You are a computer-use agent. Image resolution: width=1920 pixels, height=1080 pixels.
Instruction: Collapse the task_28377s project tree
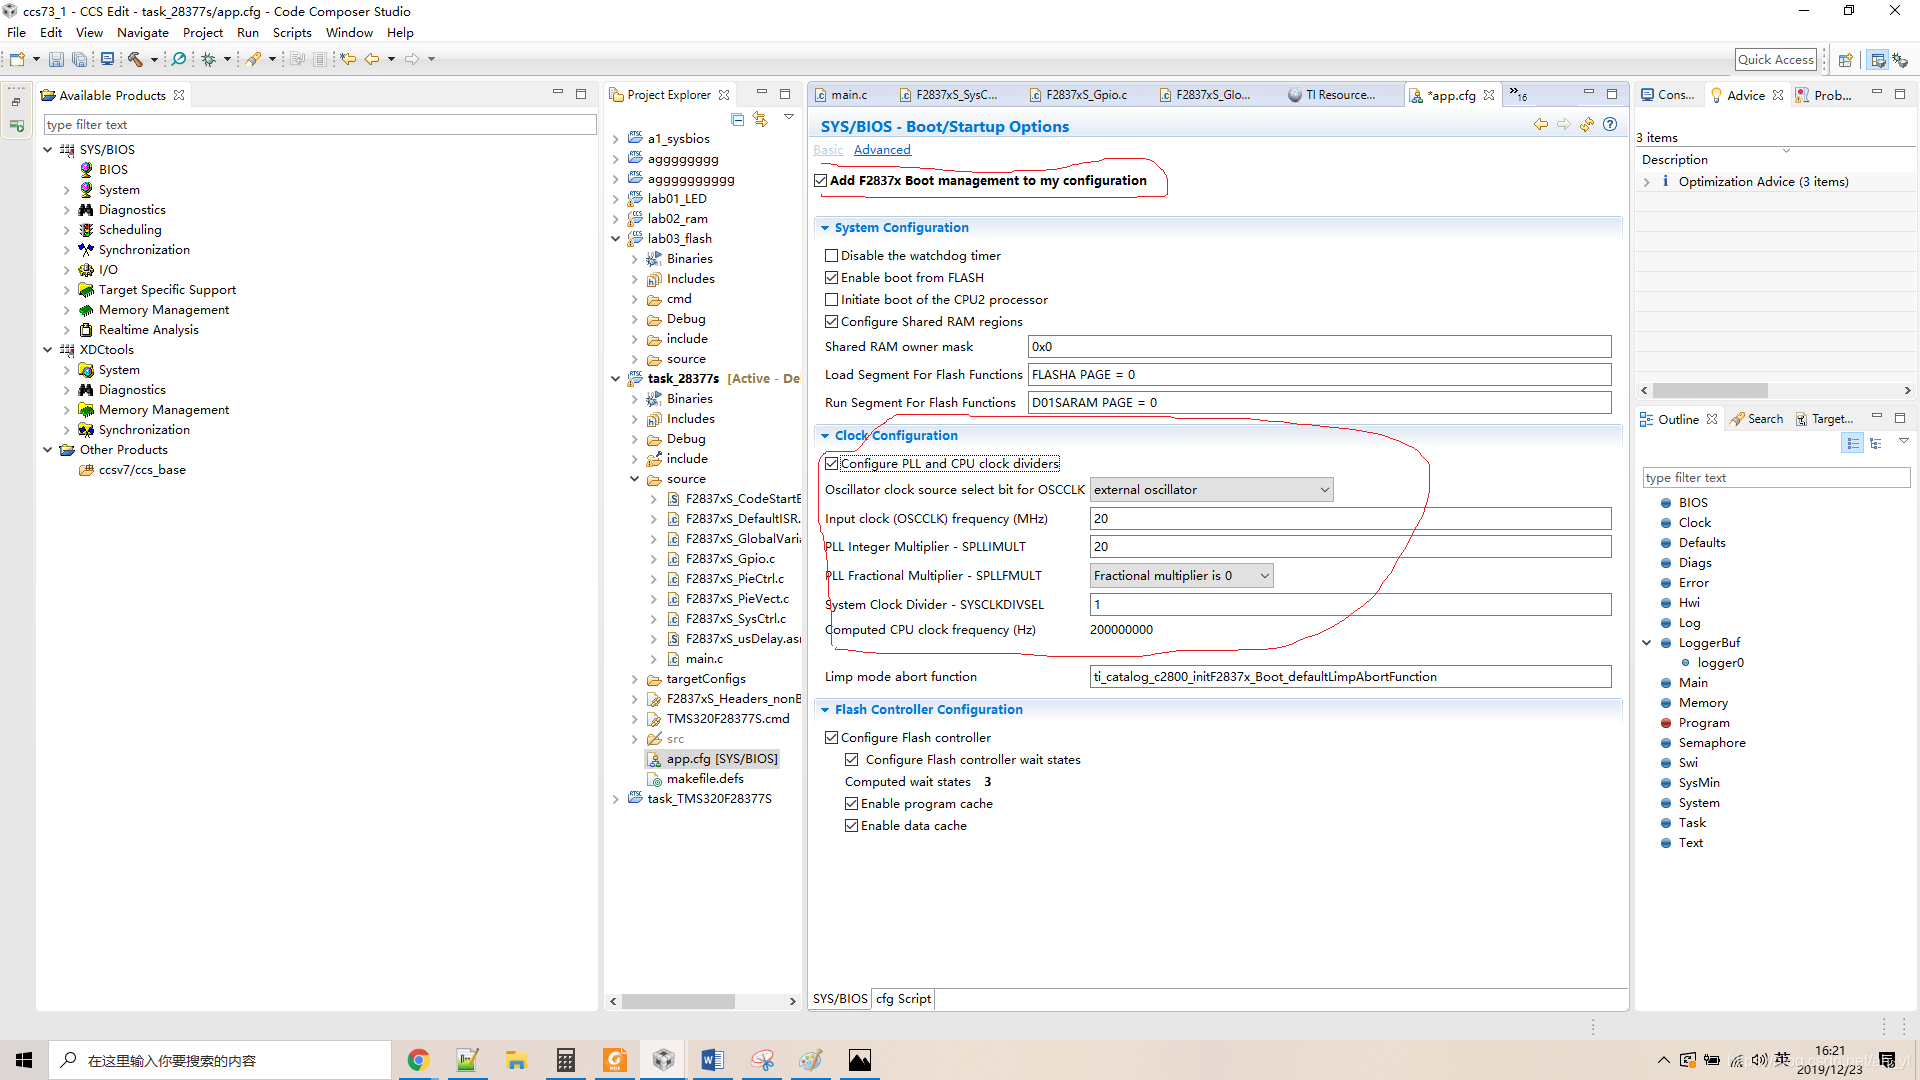tap(615, 379)
